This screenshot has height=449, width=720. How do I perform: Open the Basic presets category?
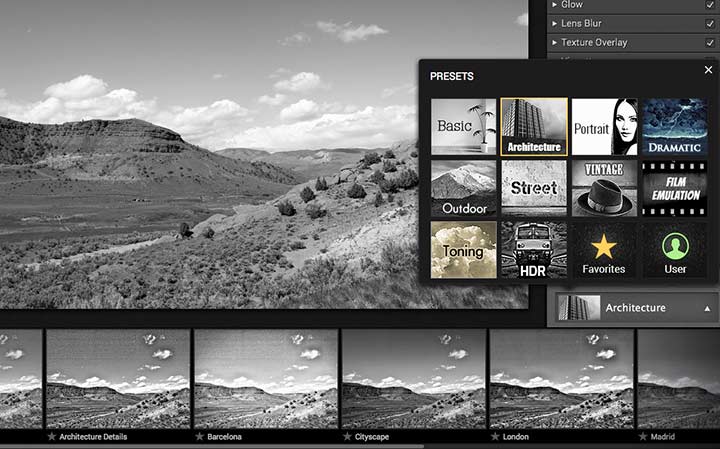pos(463,127)
